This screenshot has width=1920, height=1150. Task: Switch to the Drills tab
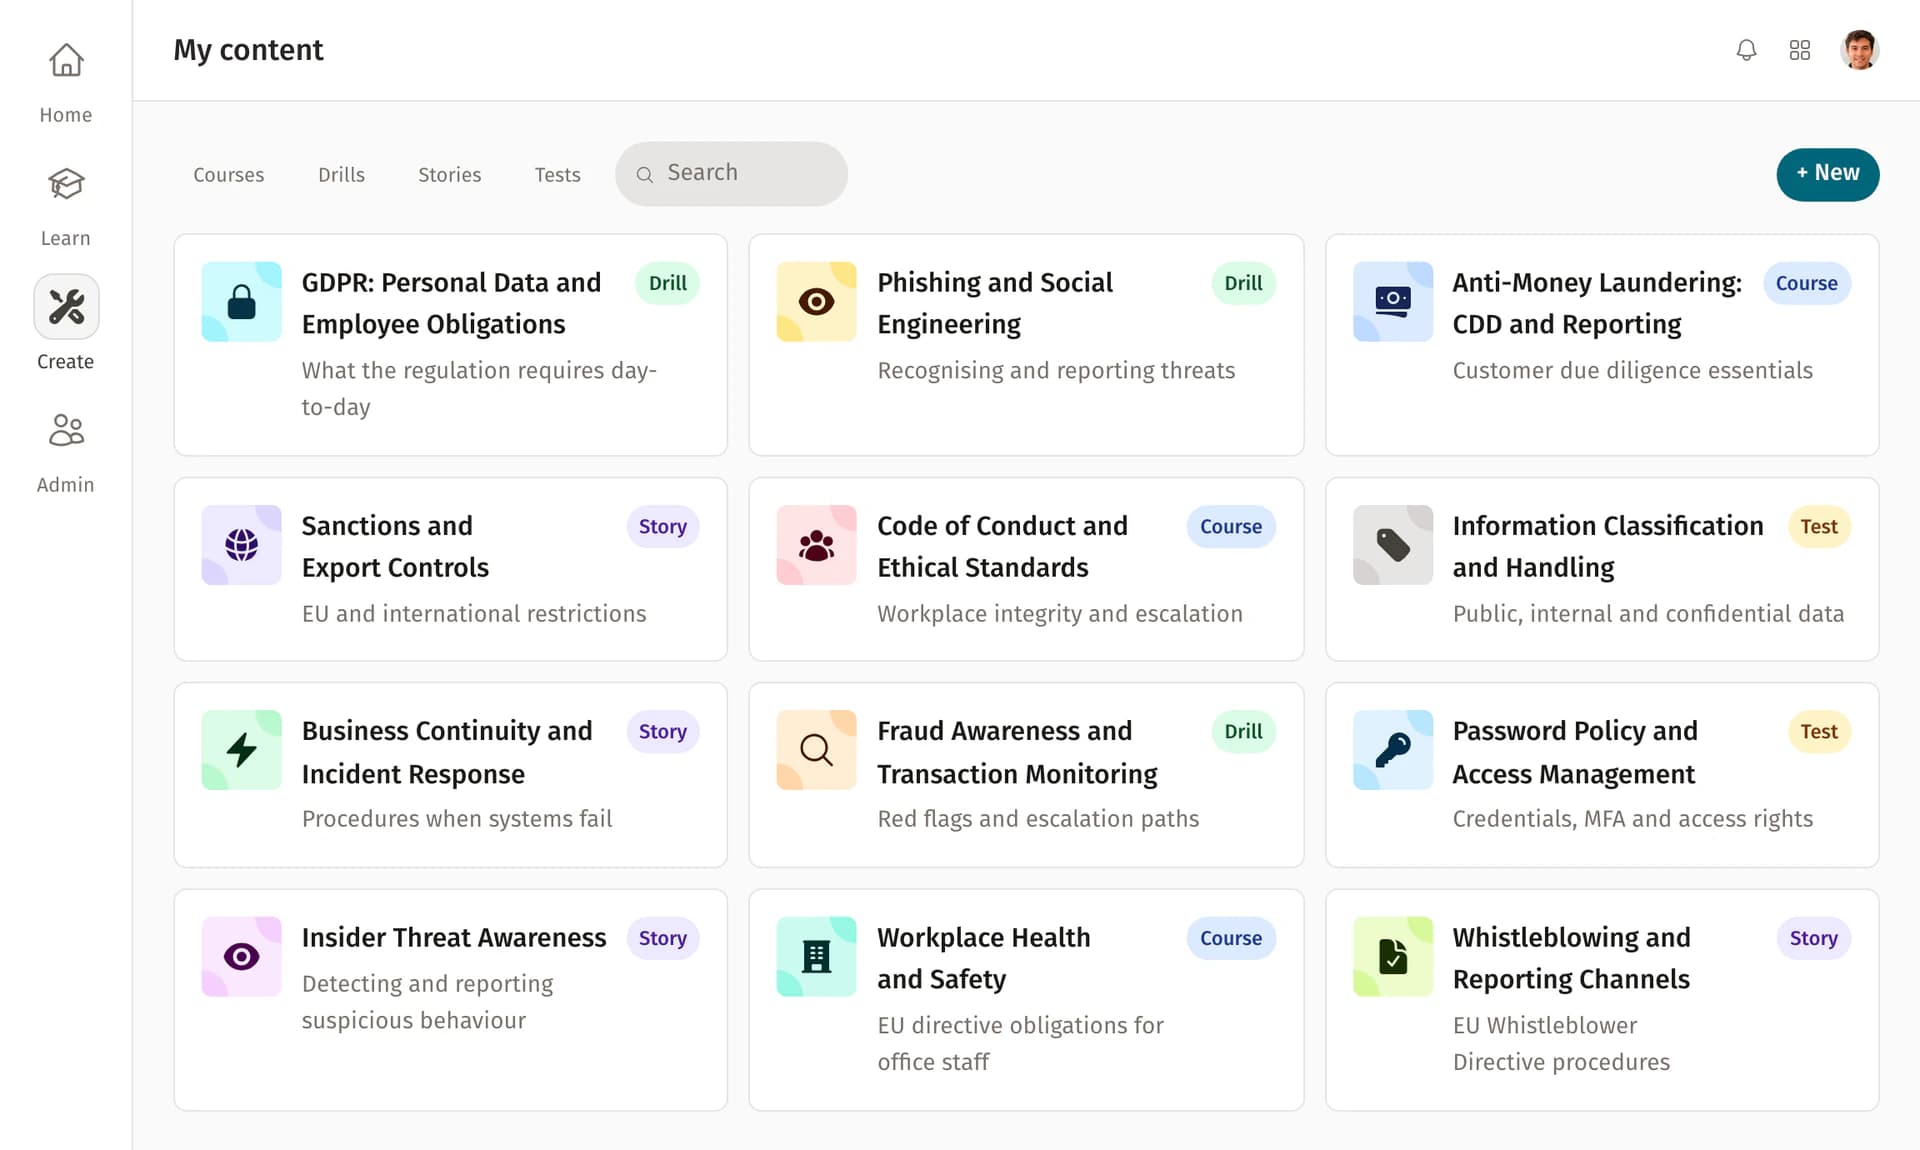(x=341, y=174)
